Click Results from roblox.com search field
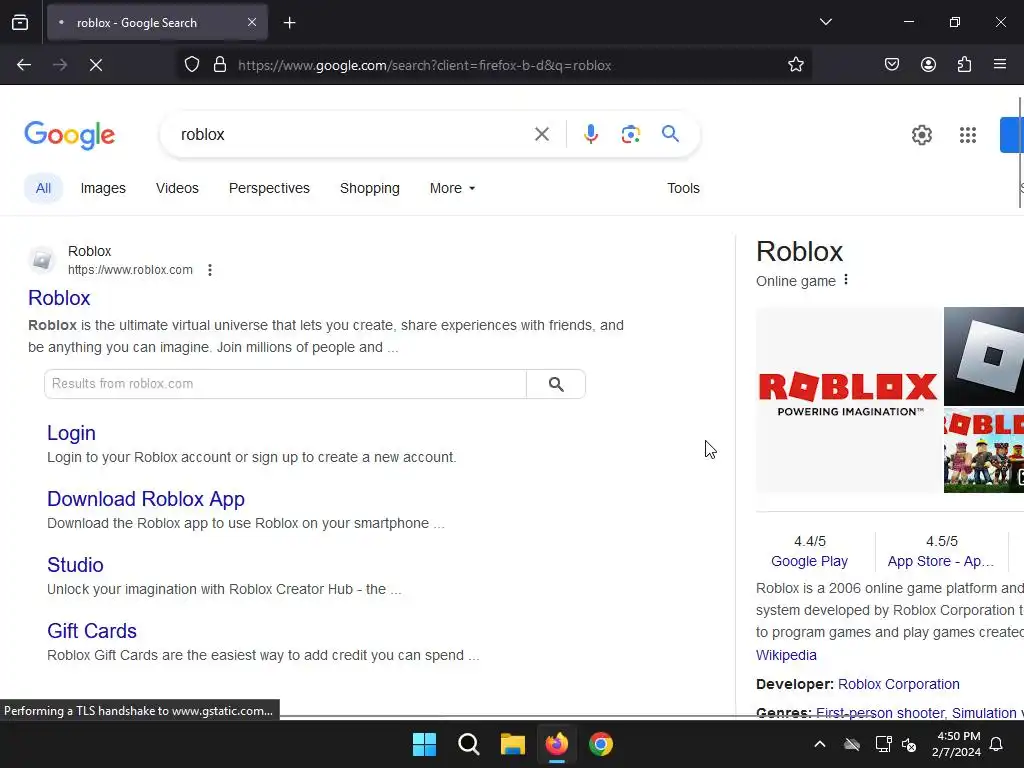The height and width of the screenshot is (768, 1024). point(285,384)
